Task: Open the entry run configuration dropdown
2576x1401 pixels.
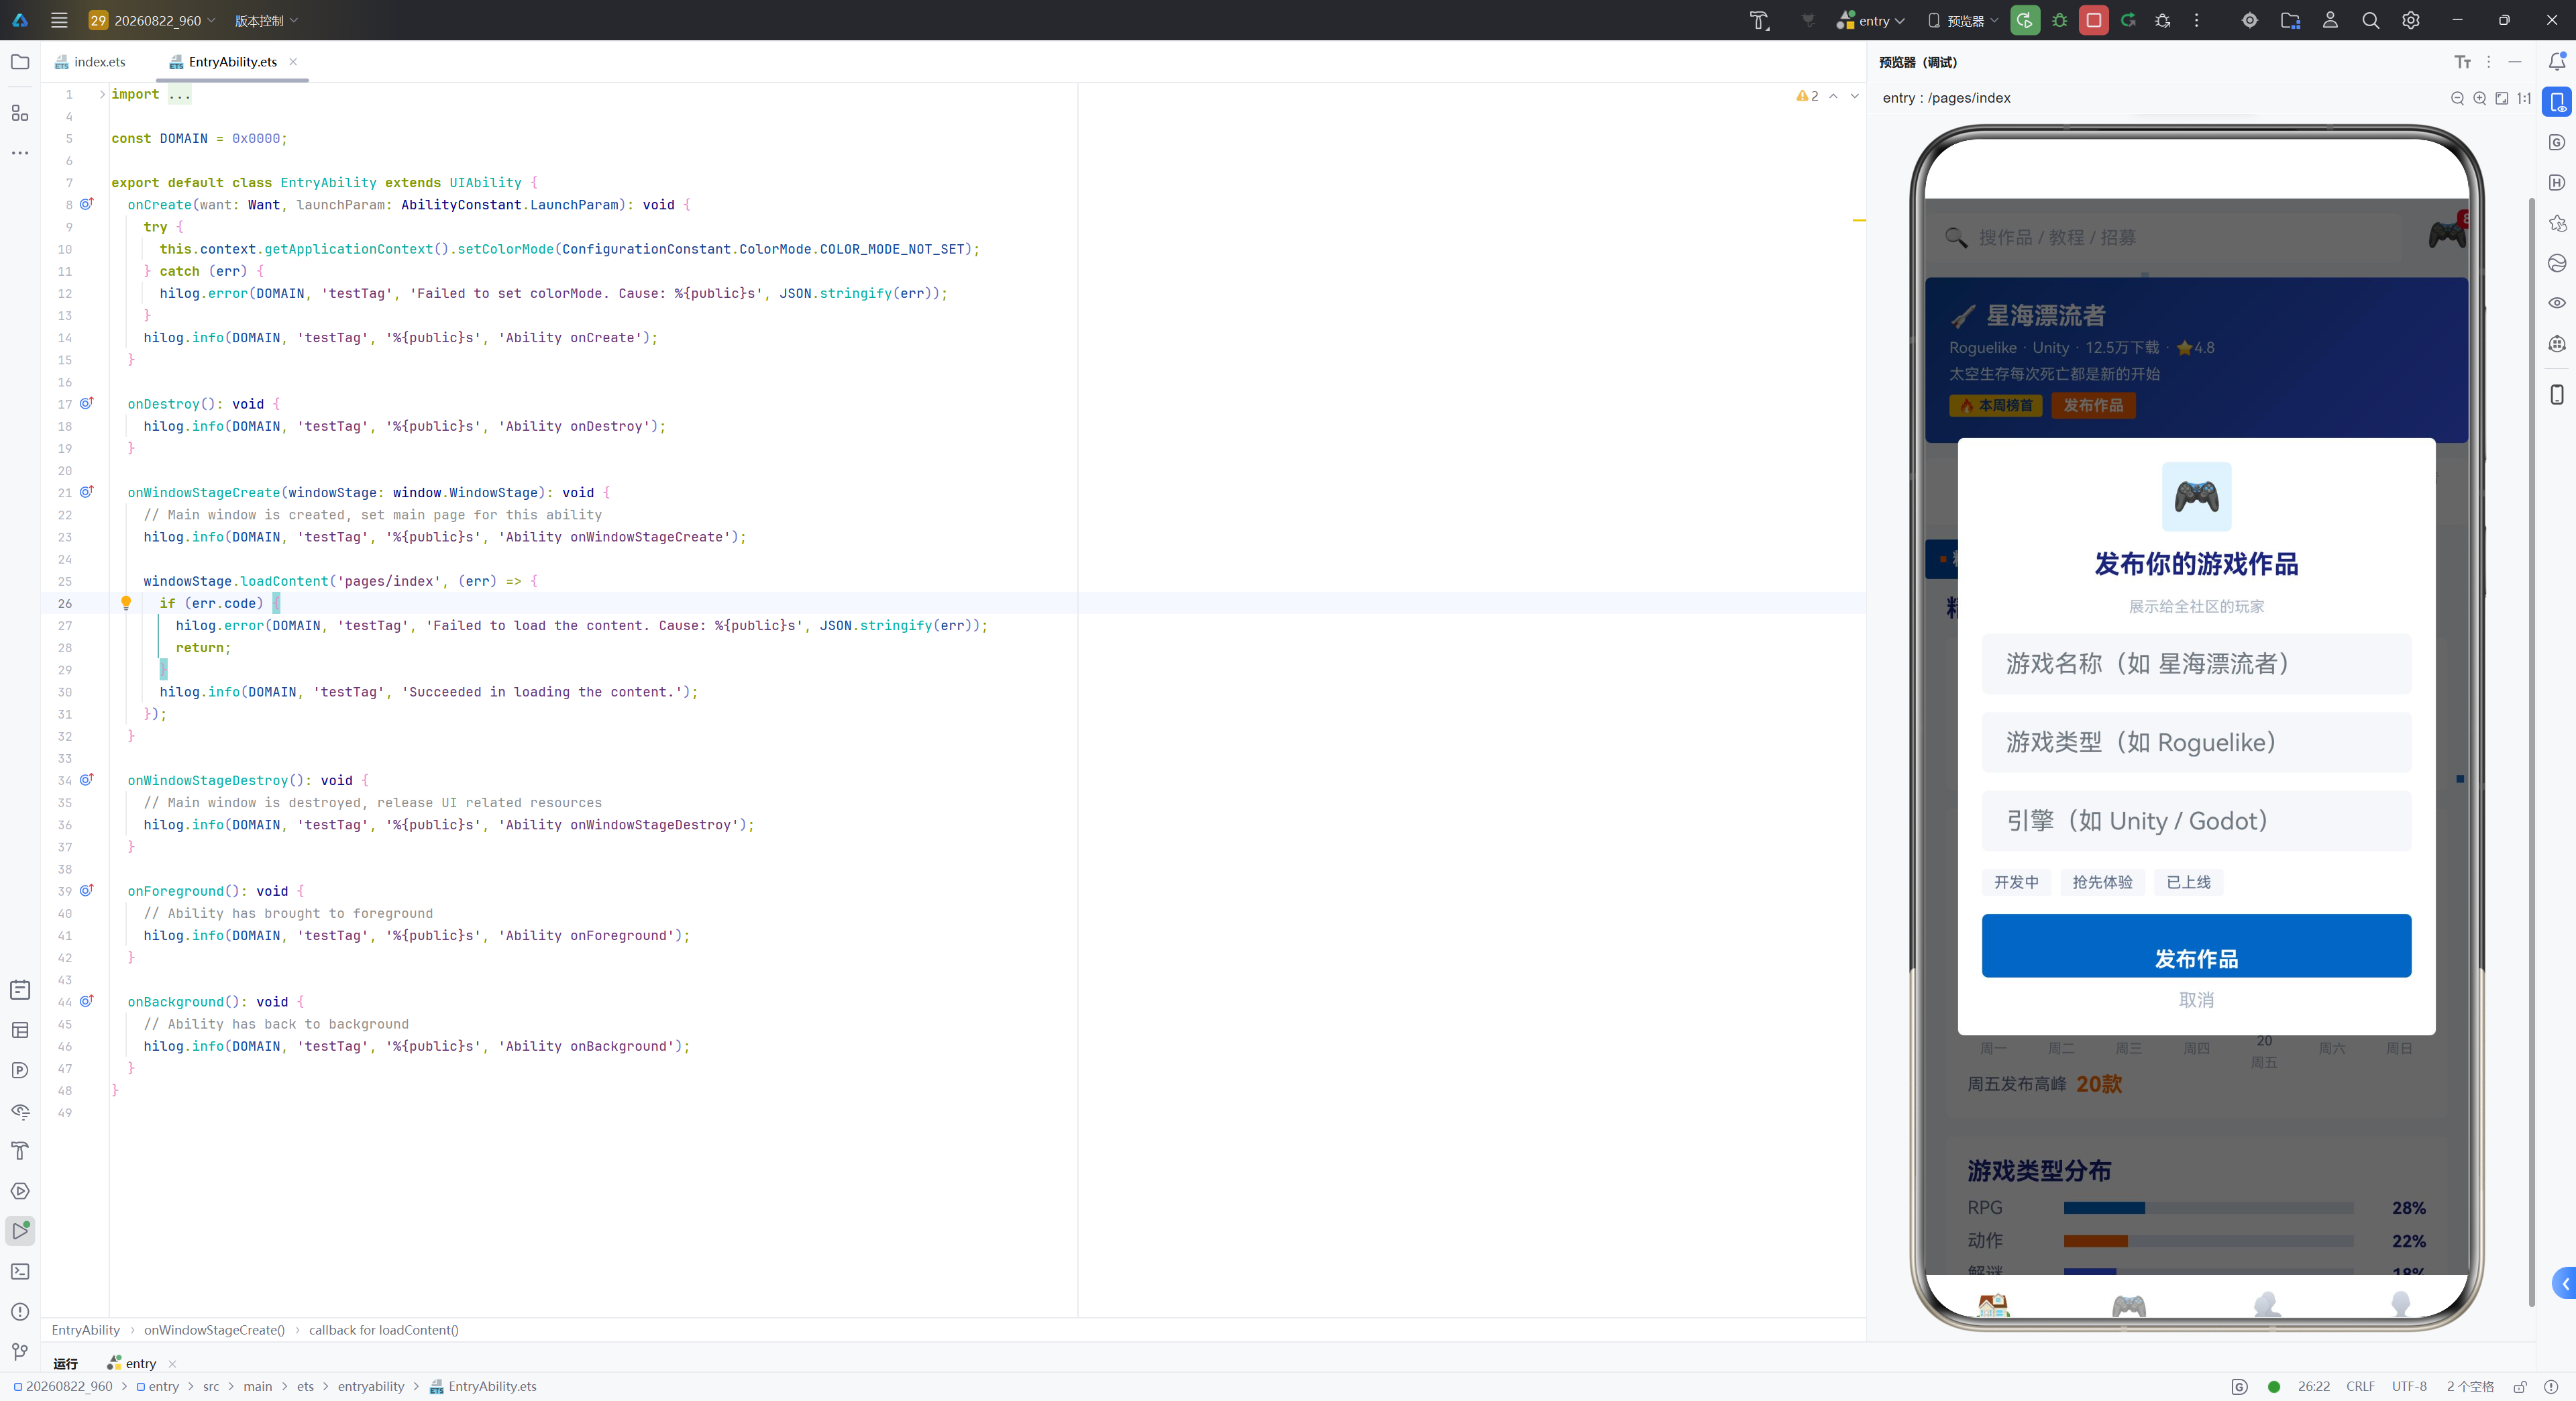Action: pyautogui.click(x=1871, y=20)
